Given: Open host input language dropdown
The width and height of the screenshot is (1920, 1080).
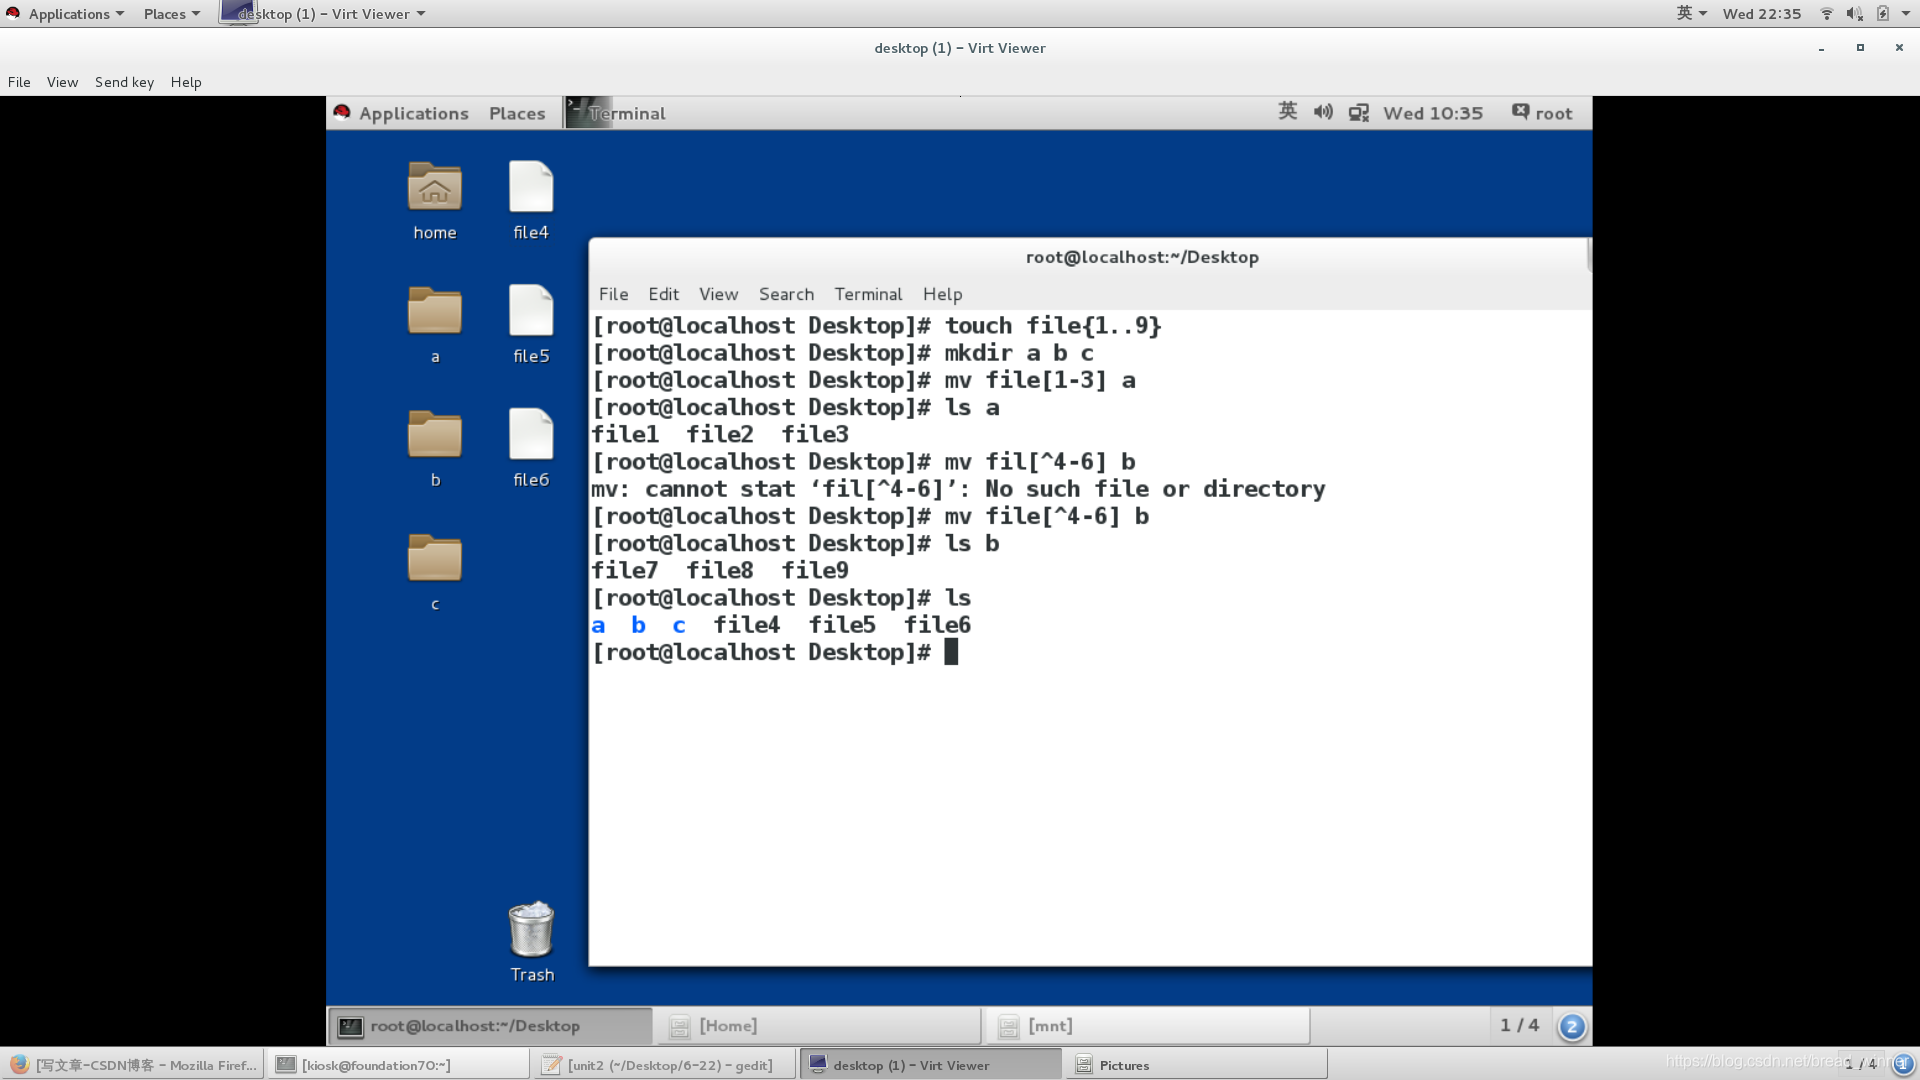Looking at the screenshot, I should coord(1692,14).
